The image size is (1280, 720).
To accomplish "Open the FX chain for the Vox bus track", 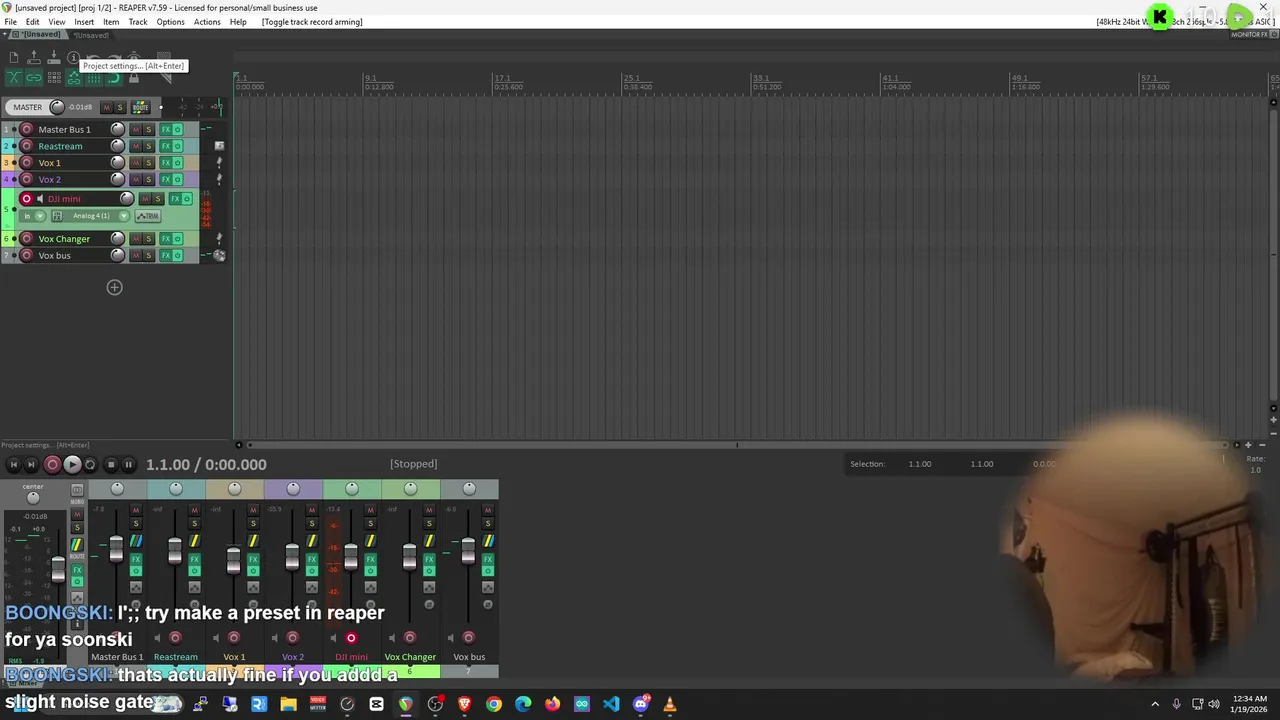I will click(x=166, y=255).
